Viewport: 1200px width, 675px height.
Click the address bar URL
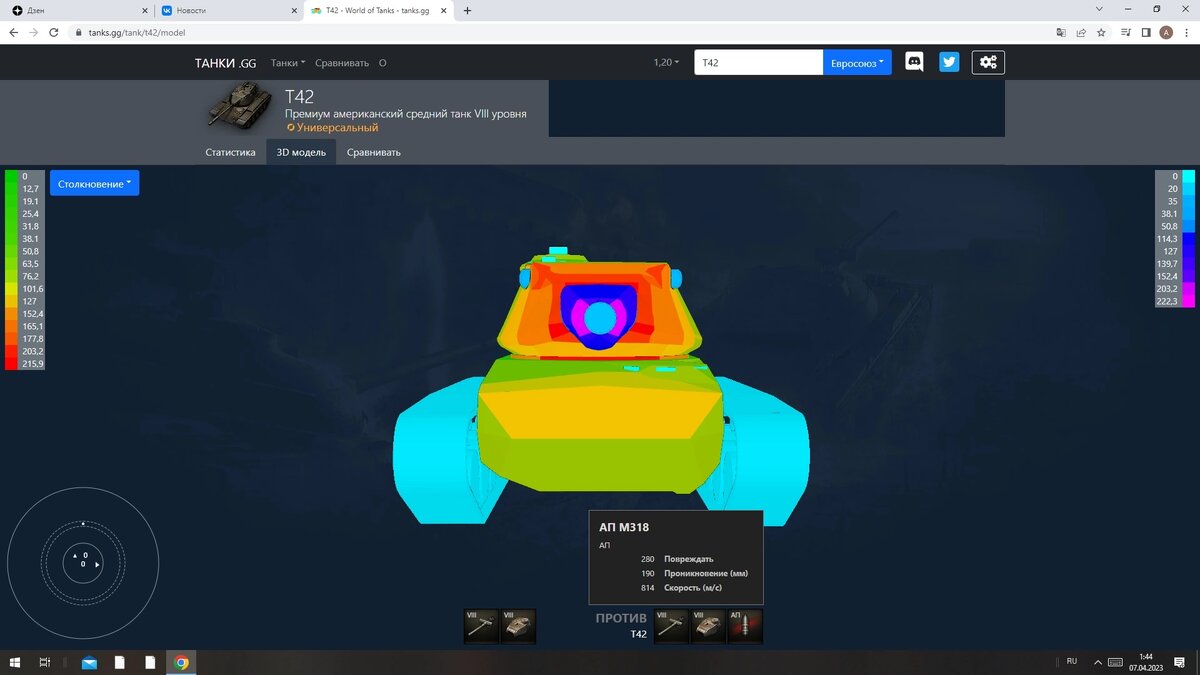pyautogui.click(x=137, y=32)
